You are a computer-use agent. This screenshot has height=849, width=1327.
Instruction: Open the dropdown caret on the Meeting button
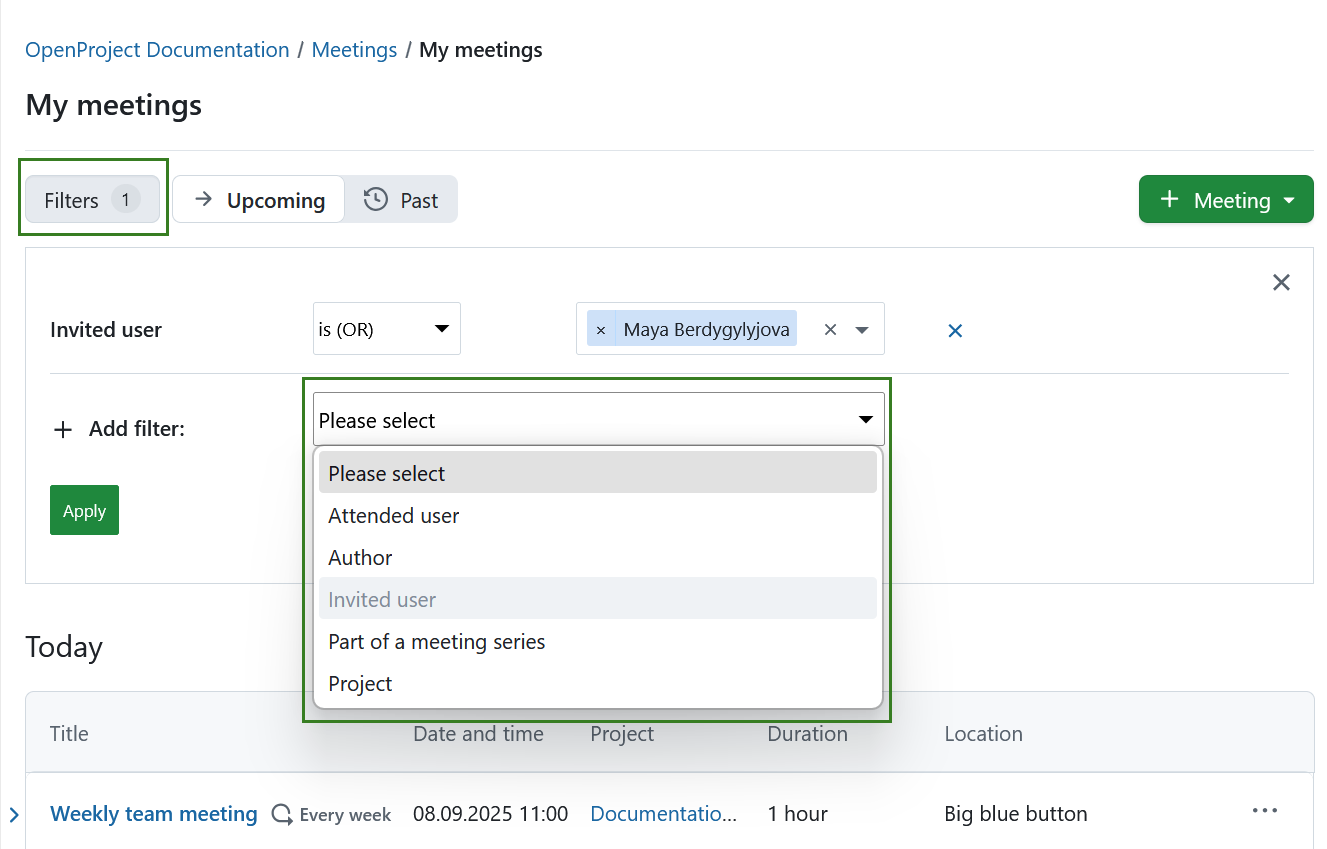[1287, 199]
